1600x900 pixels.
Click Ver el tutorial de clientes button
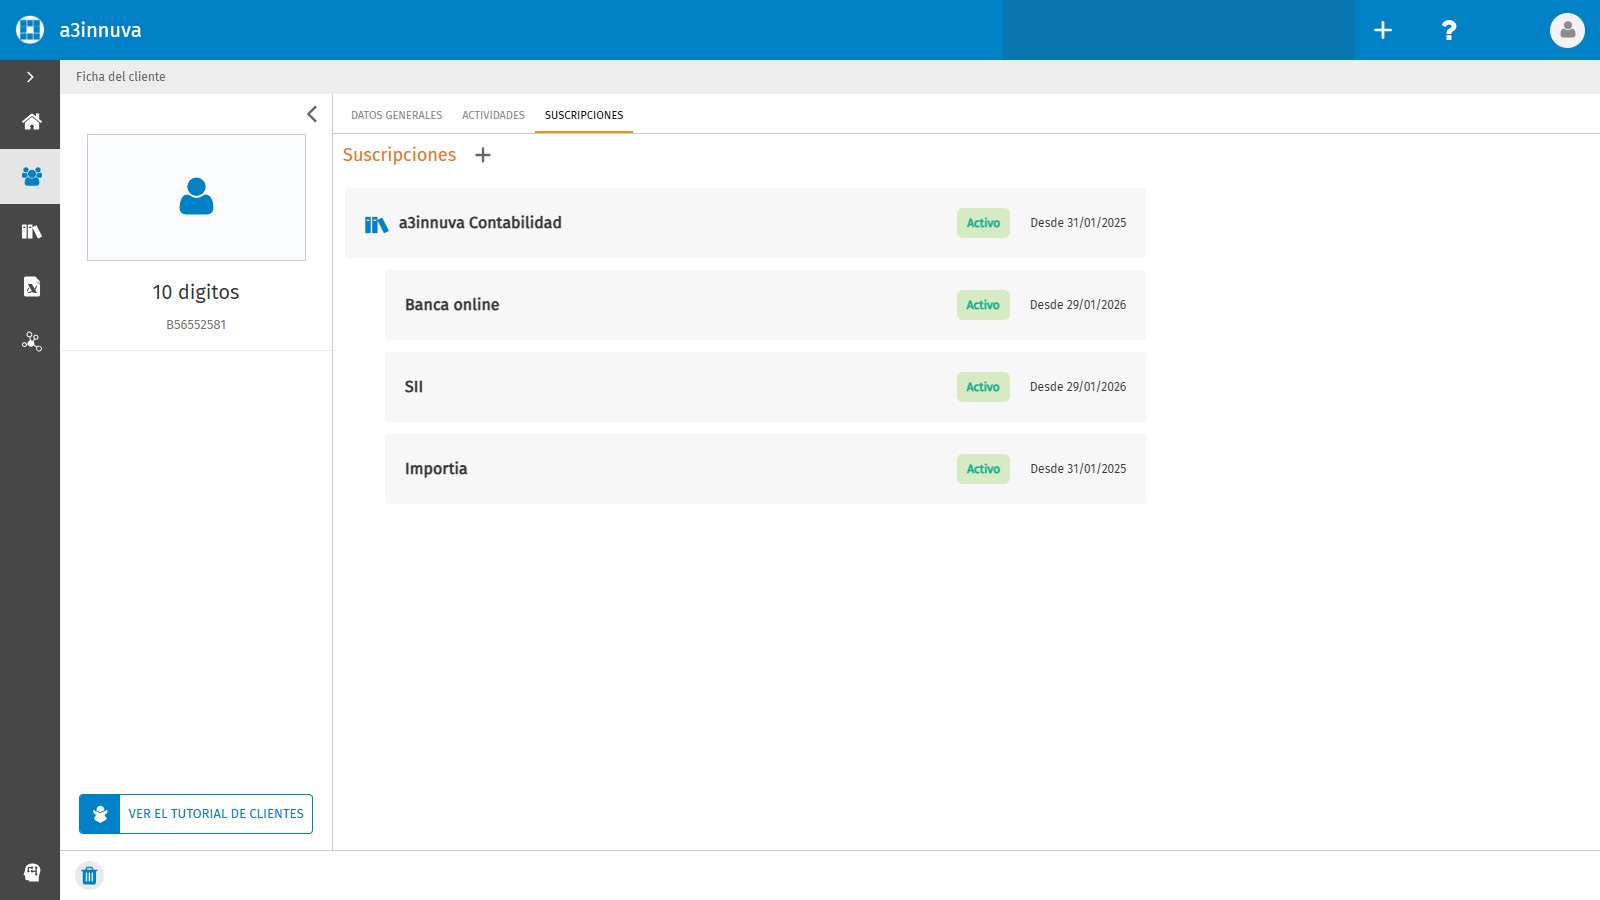coord(196,814)
